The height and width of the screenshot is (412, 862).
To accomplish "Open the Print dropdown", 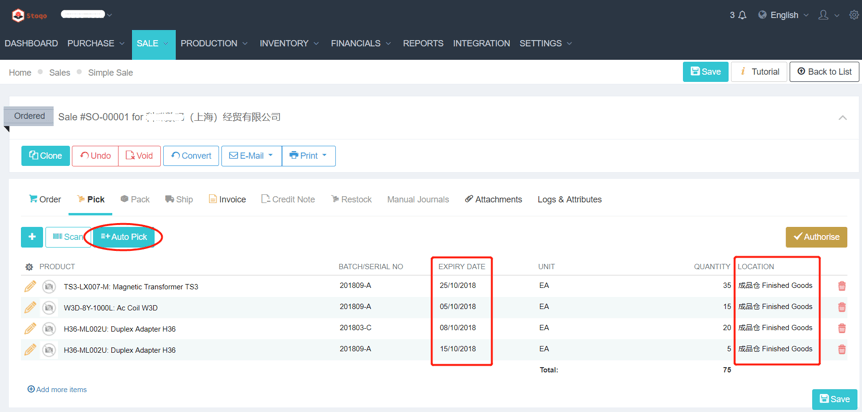I will pos(308,156).
